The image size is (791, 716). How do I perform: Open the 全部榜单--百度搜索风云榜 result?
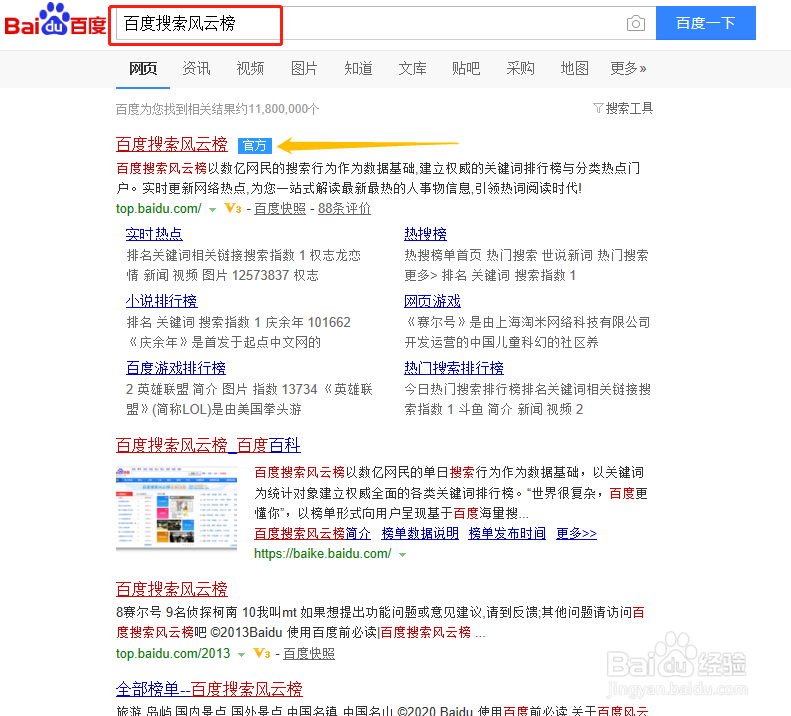[209, 689]
